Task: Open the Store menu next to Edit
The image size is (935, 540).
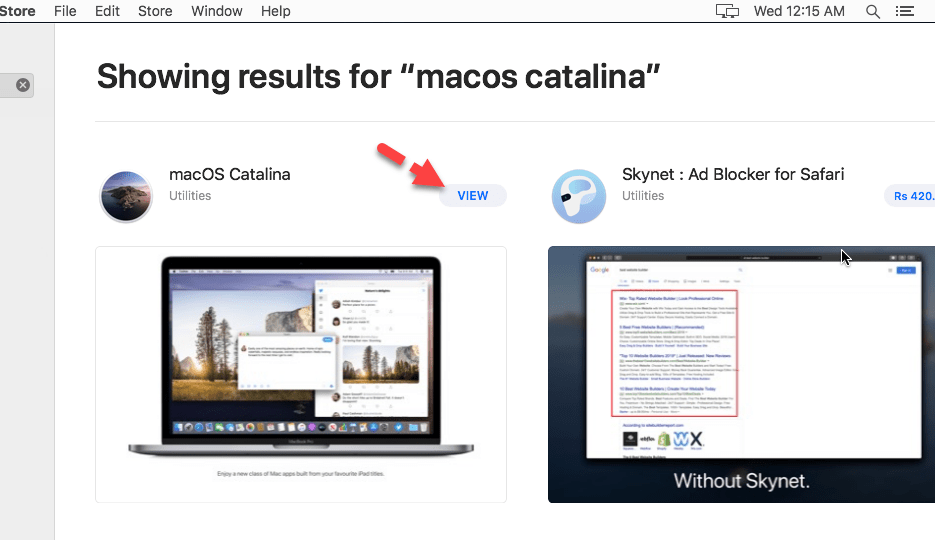Action: (155, 12)
